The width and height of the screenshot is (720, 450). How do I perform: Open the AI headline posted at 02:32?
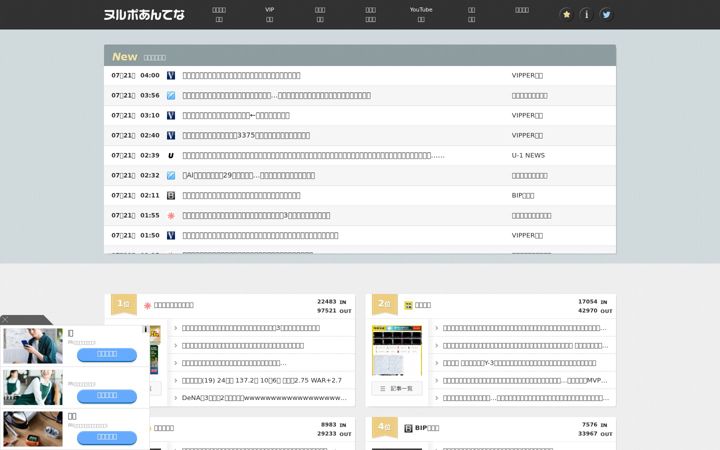[248, 175]
